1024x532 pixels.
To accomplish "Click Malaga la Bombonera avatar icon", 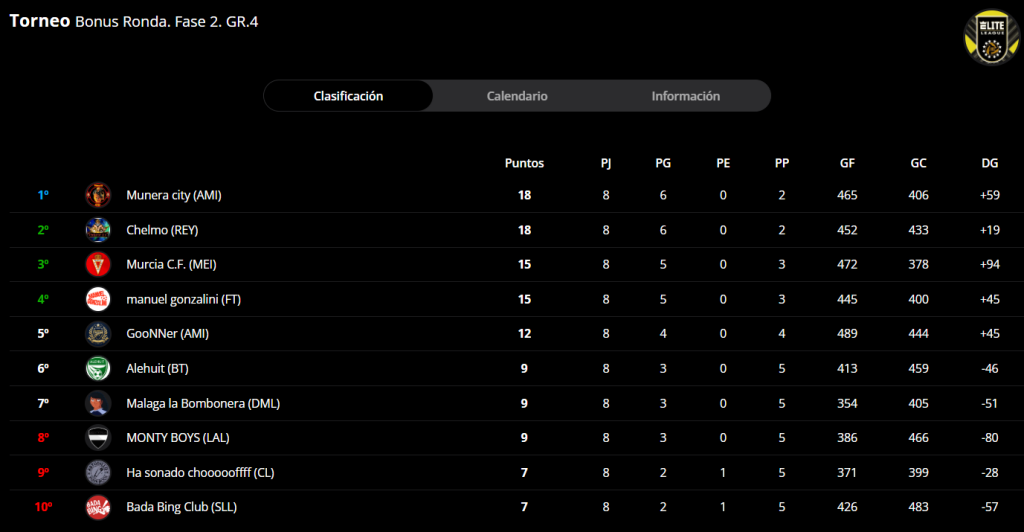I will pos(98,403).
